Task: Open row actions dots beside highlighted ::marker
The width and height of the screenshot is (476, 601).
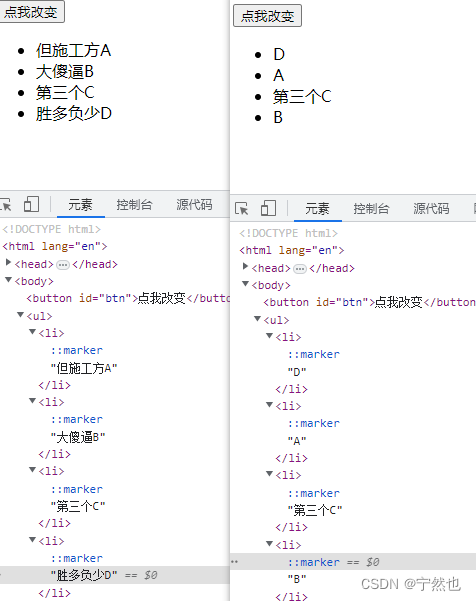Action: click(235, 562)
